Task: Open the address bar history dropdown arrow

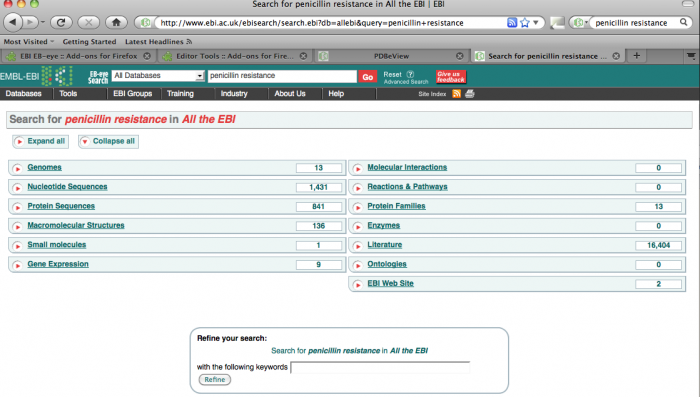Action: coord(536,22)
